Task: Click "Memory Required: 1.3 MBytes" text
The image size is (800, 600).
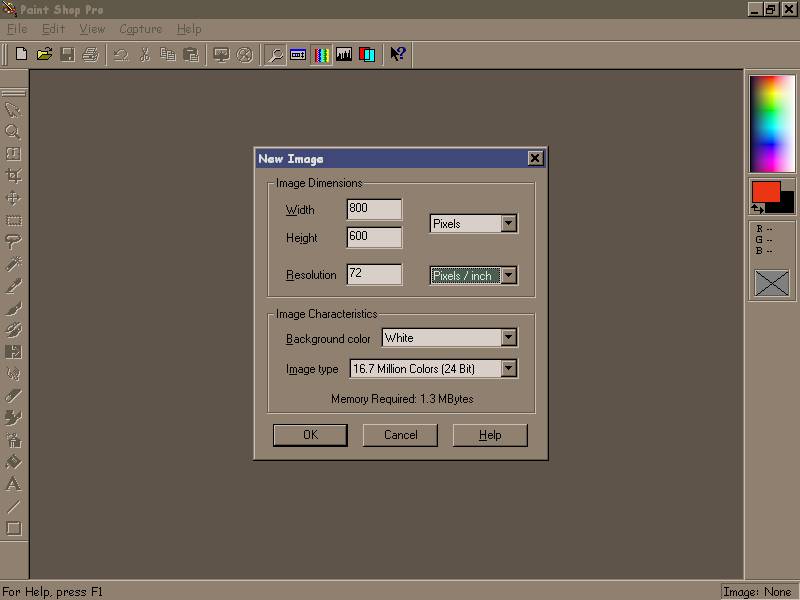Action: (402, 399)
